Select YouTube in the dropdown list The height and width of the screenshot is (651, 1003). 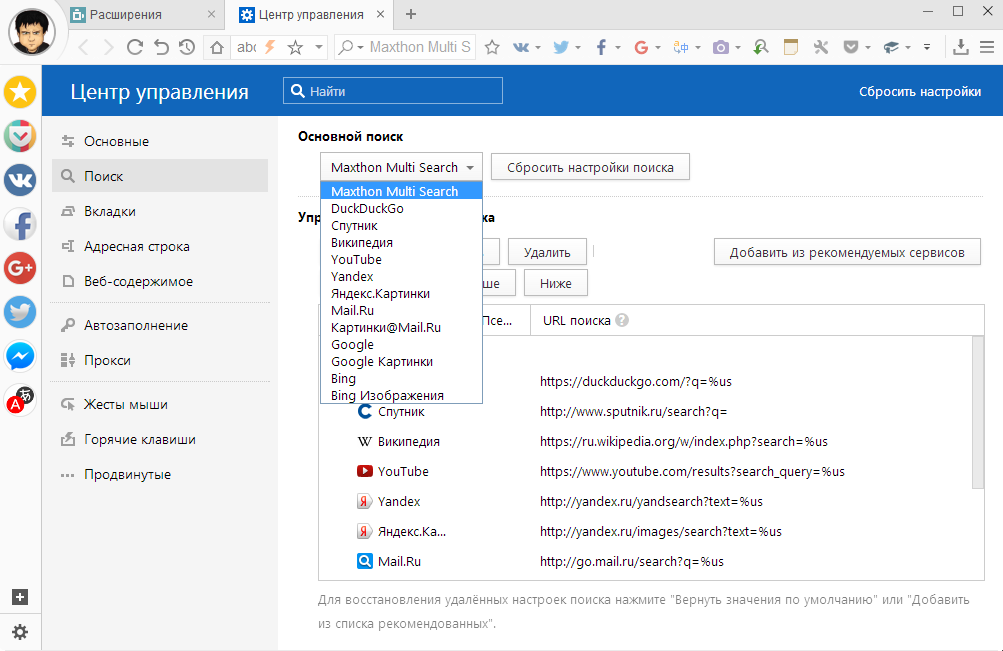(401, 260)
